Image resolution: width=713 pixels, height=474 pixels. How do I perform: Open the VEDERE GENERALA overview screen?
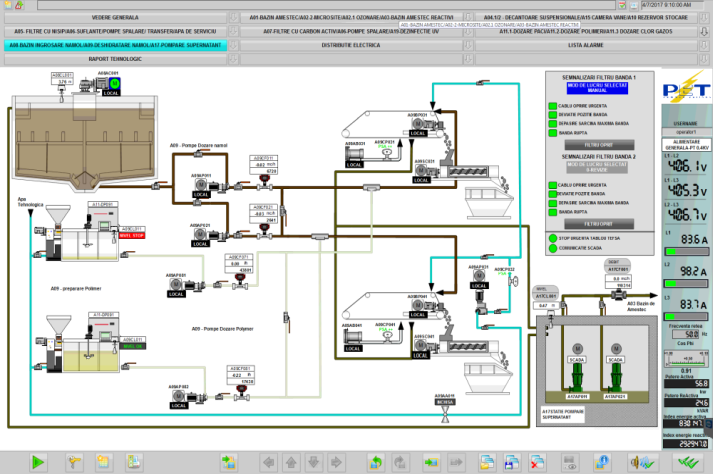click(115, 18)
